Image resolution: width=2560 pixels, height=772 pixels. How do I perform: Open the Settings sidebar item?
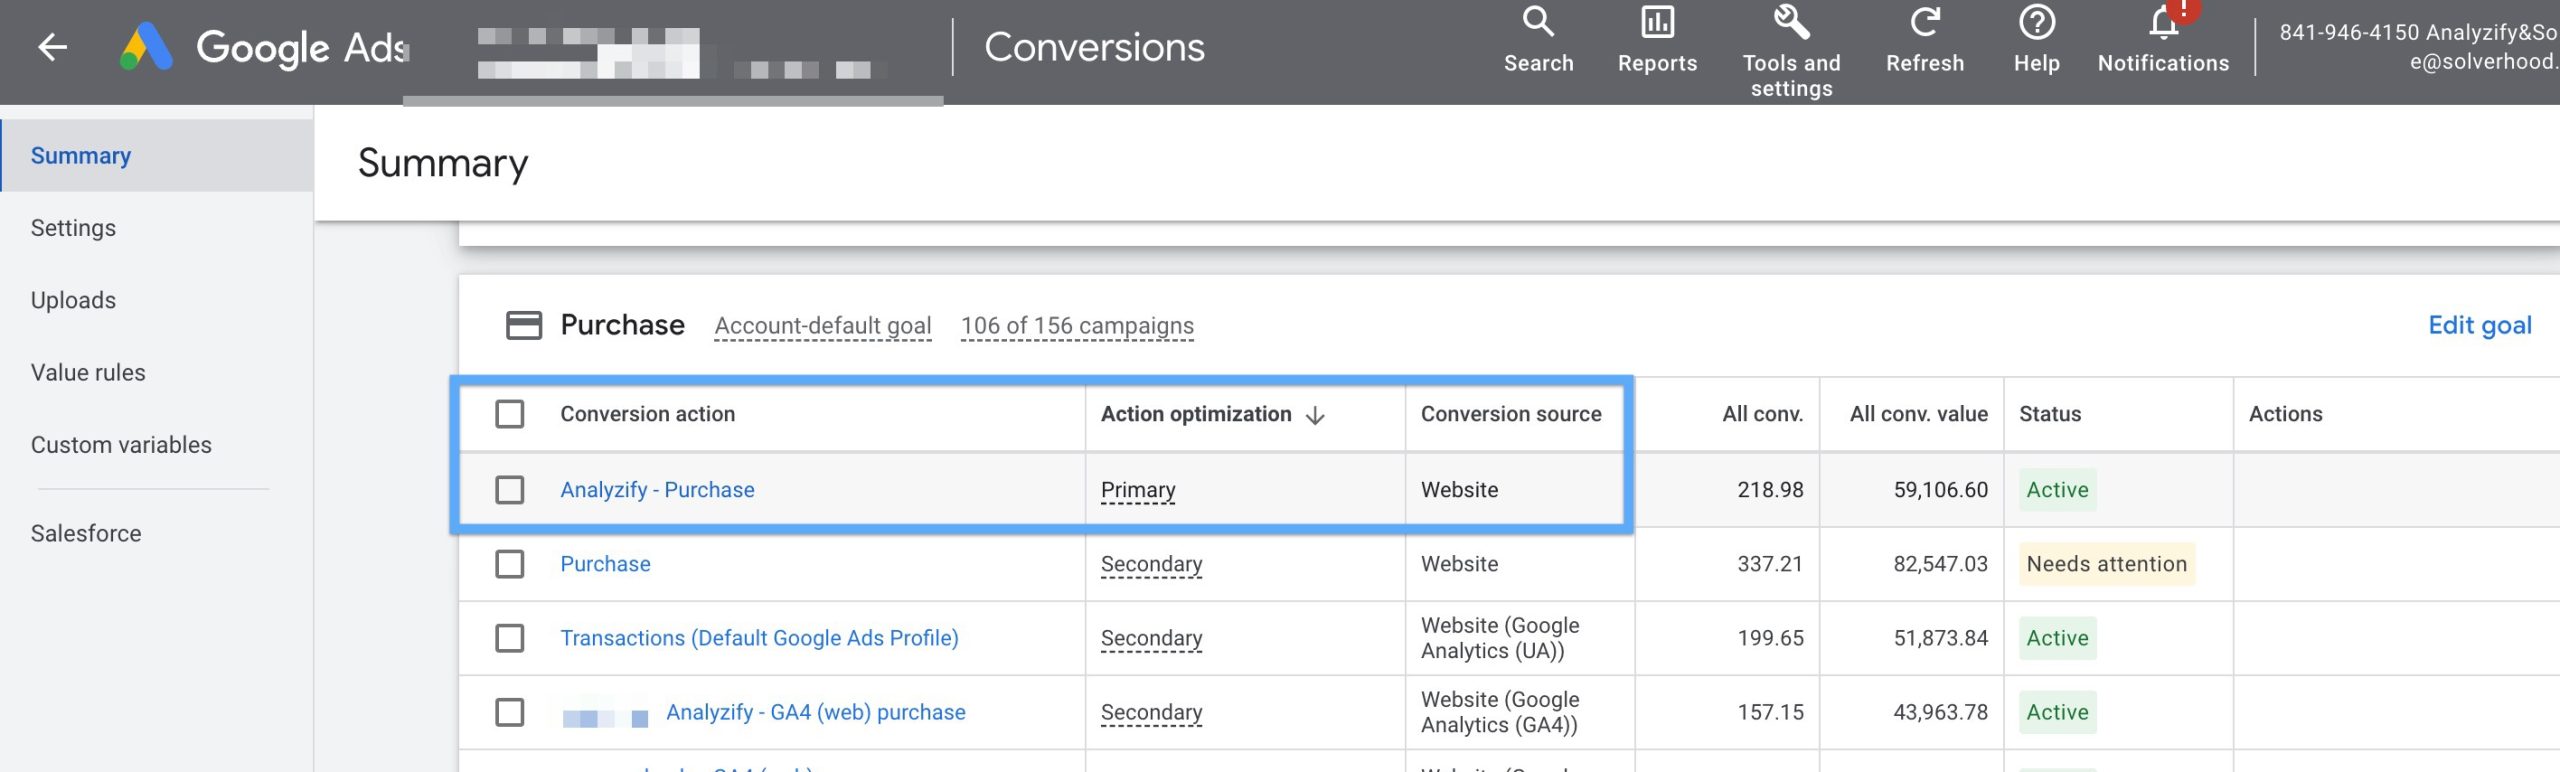[x=73, y=228]
